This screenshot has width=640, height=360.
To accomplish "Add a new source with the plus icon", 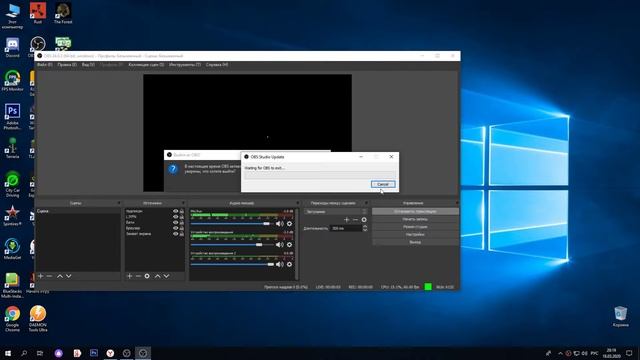I will (x=129, y=276).
